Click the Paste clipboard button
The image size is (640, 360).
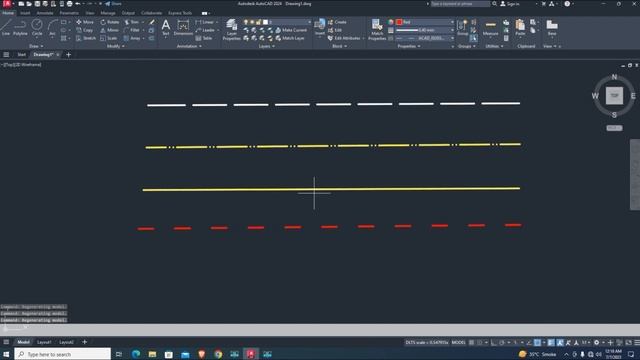[520, 28]
